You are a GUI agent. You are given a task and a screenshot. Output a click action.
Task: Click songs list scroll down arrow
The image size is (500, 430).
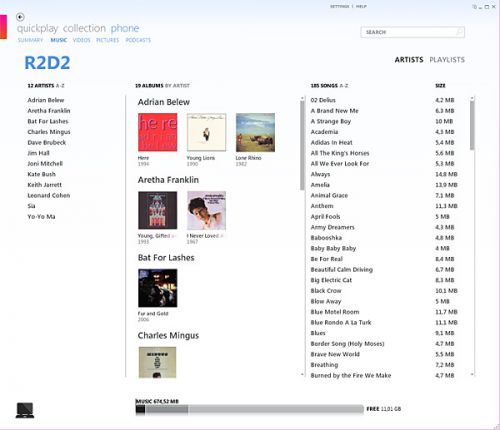[x=472, y=375]
